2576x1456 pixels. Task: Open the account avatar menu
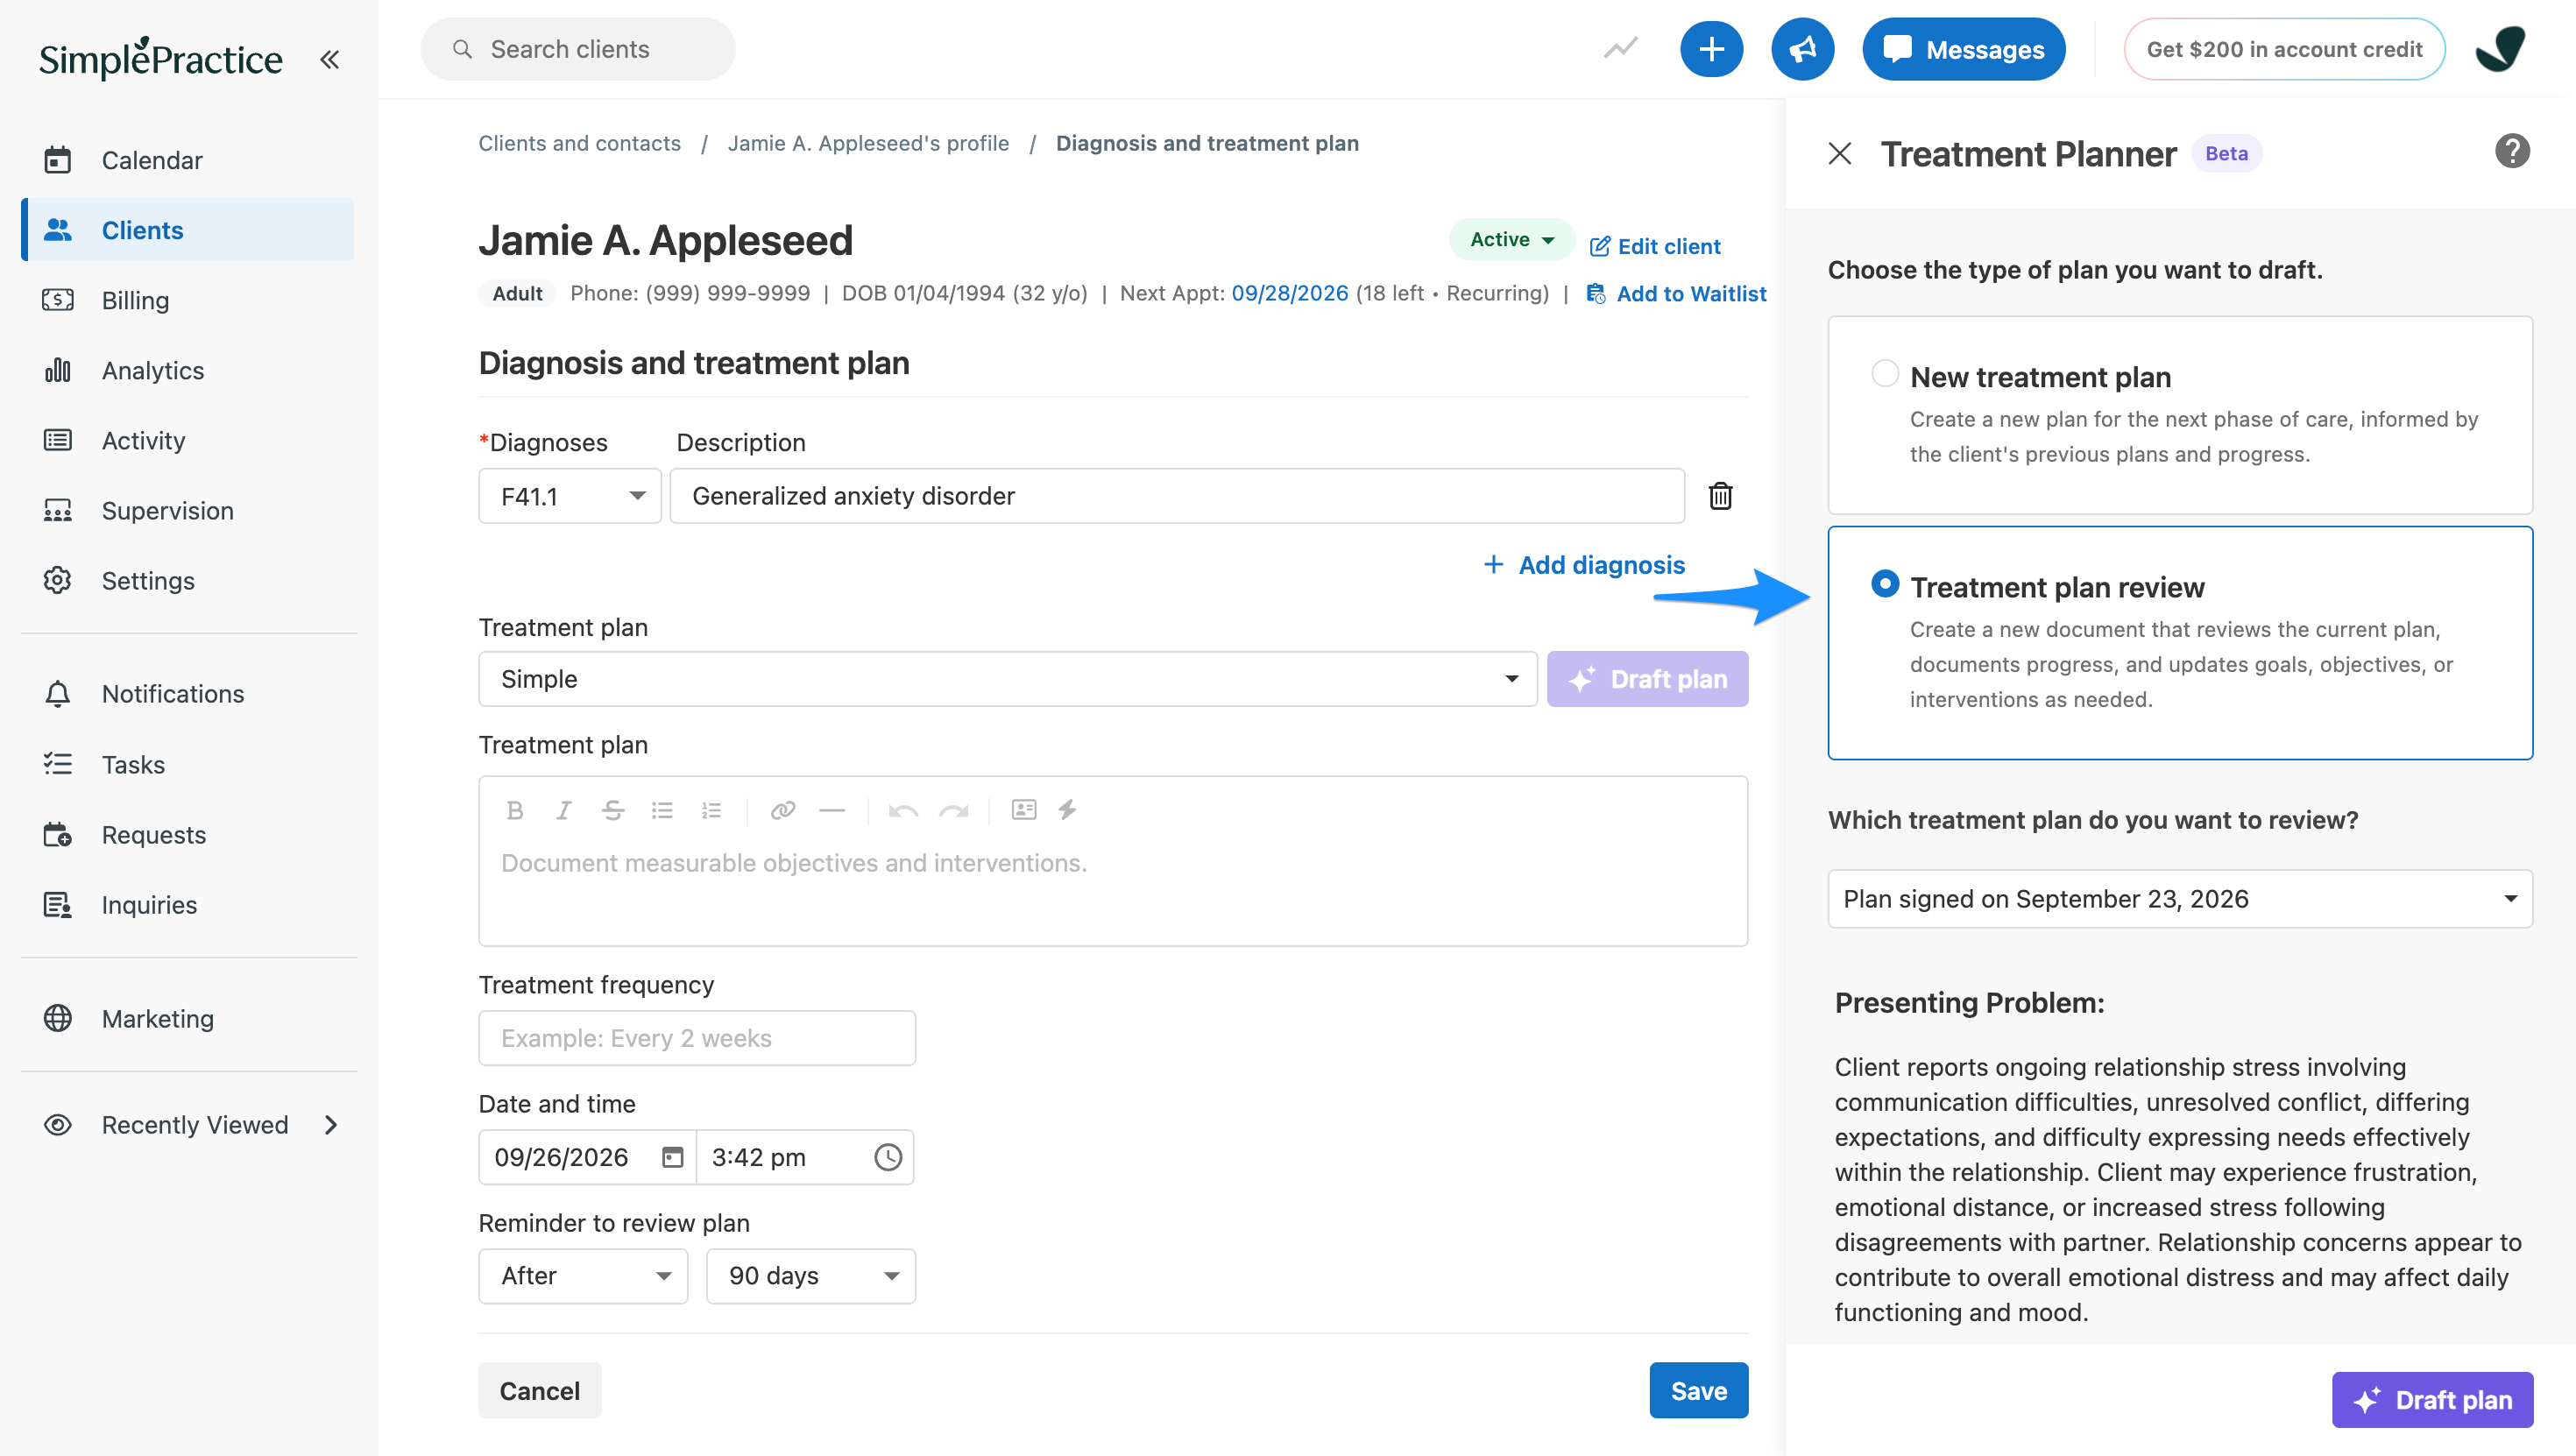point(2500,49)
